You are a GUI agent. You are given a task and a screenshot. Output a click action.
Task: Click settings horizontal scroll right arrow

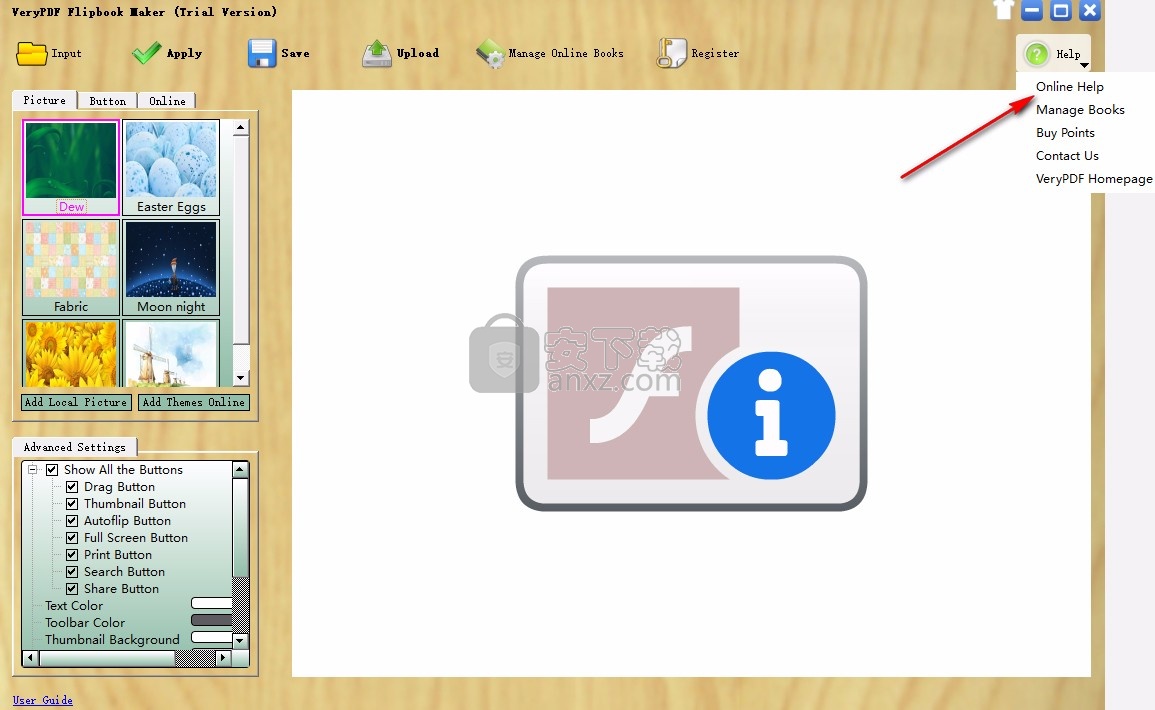click(223, 658)
